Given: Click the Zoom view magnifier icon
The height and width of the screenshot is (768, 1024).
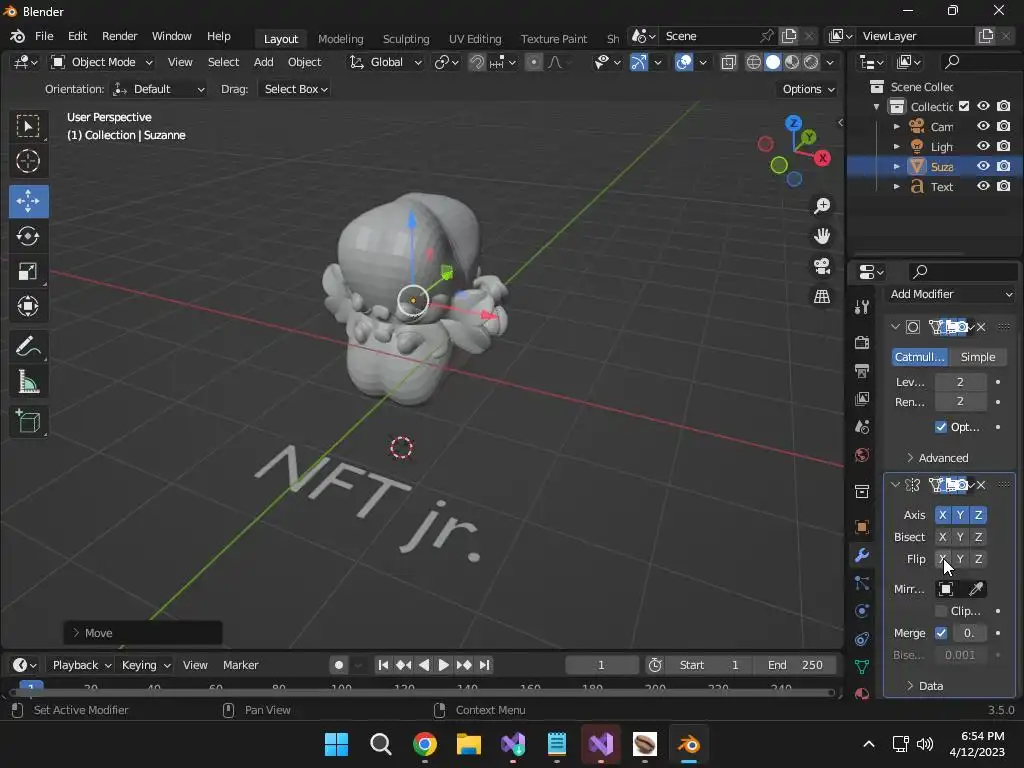Looking at the screenshot, I should click(822, 206).
